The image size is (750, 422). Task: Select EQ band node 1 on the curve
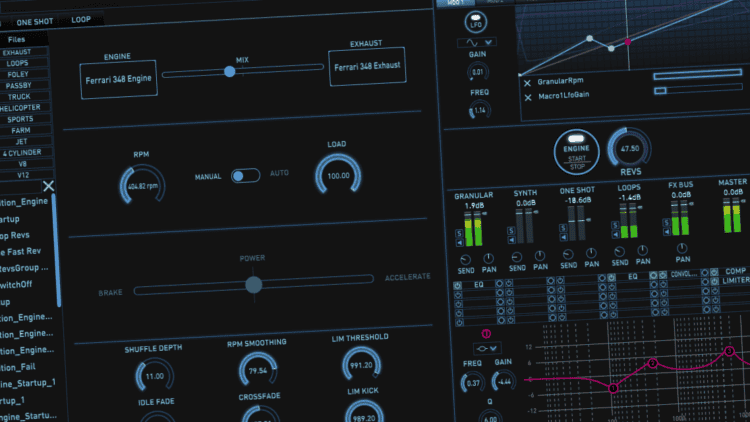[x=613, y=388]
